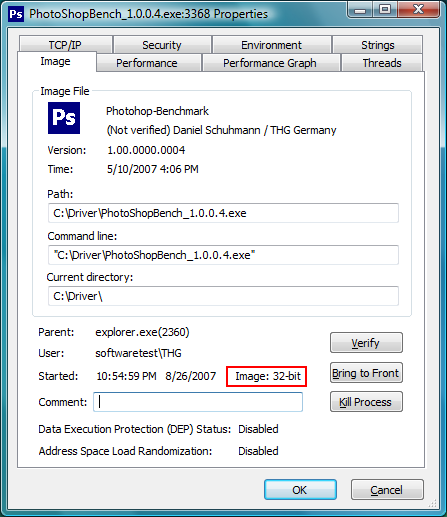447x517 pixels.
Task: Click the Verify button
Action: click(x=366, y=343)
